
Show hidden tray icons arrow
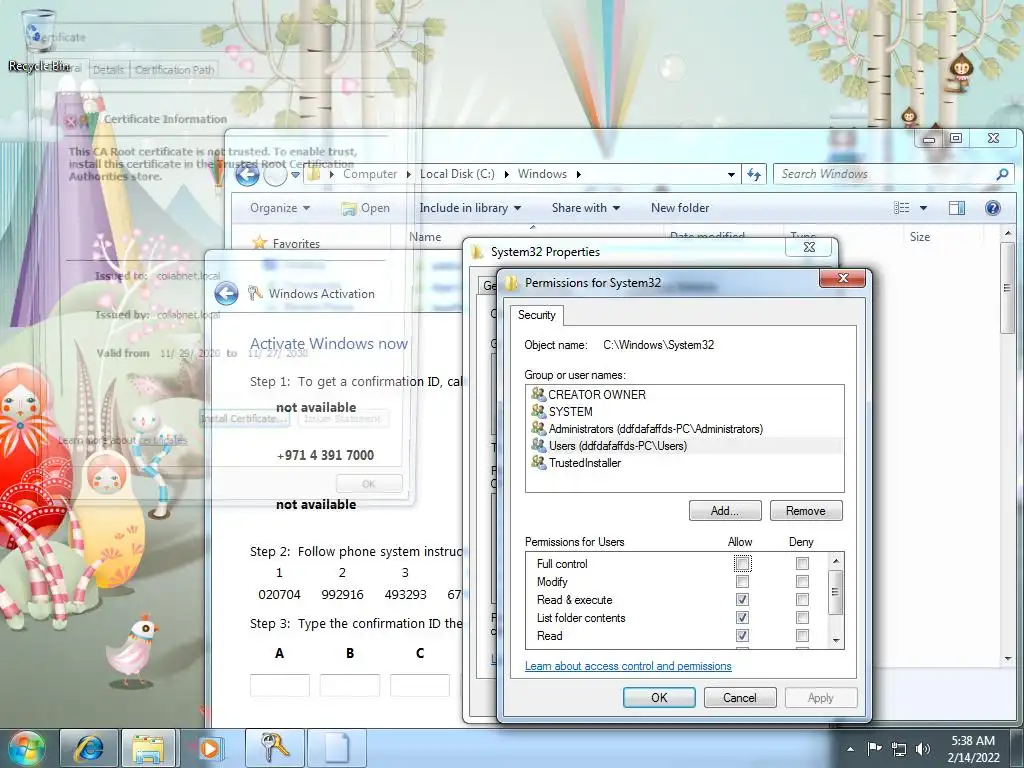(850, 749)
